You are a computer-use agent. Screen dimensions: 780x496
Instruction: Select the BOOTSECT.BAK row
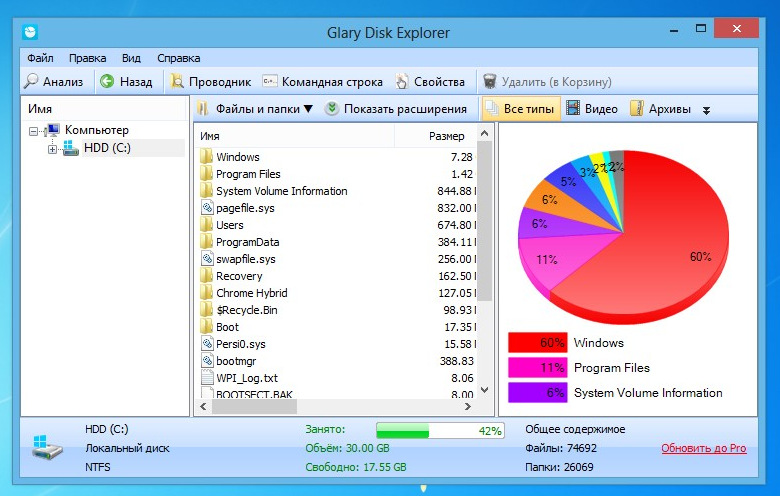tap(336, 394)
